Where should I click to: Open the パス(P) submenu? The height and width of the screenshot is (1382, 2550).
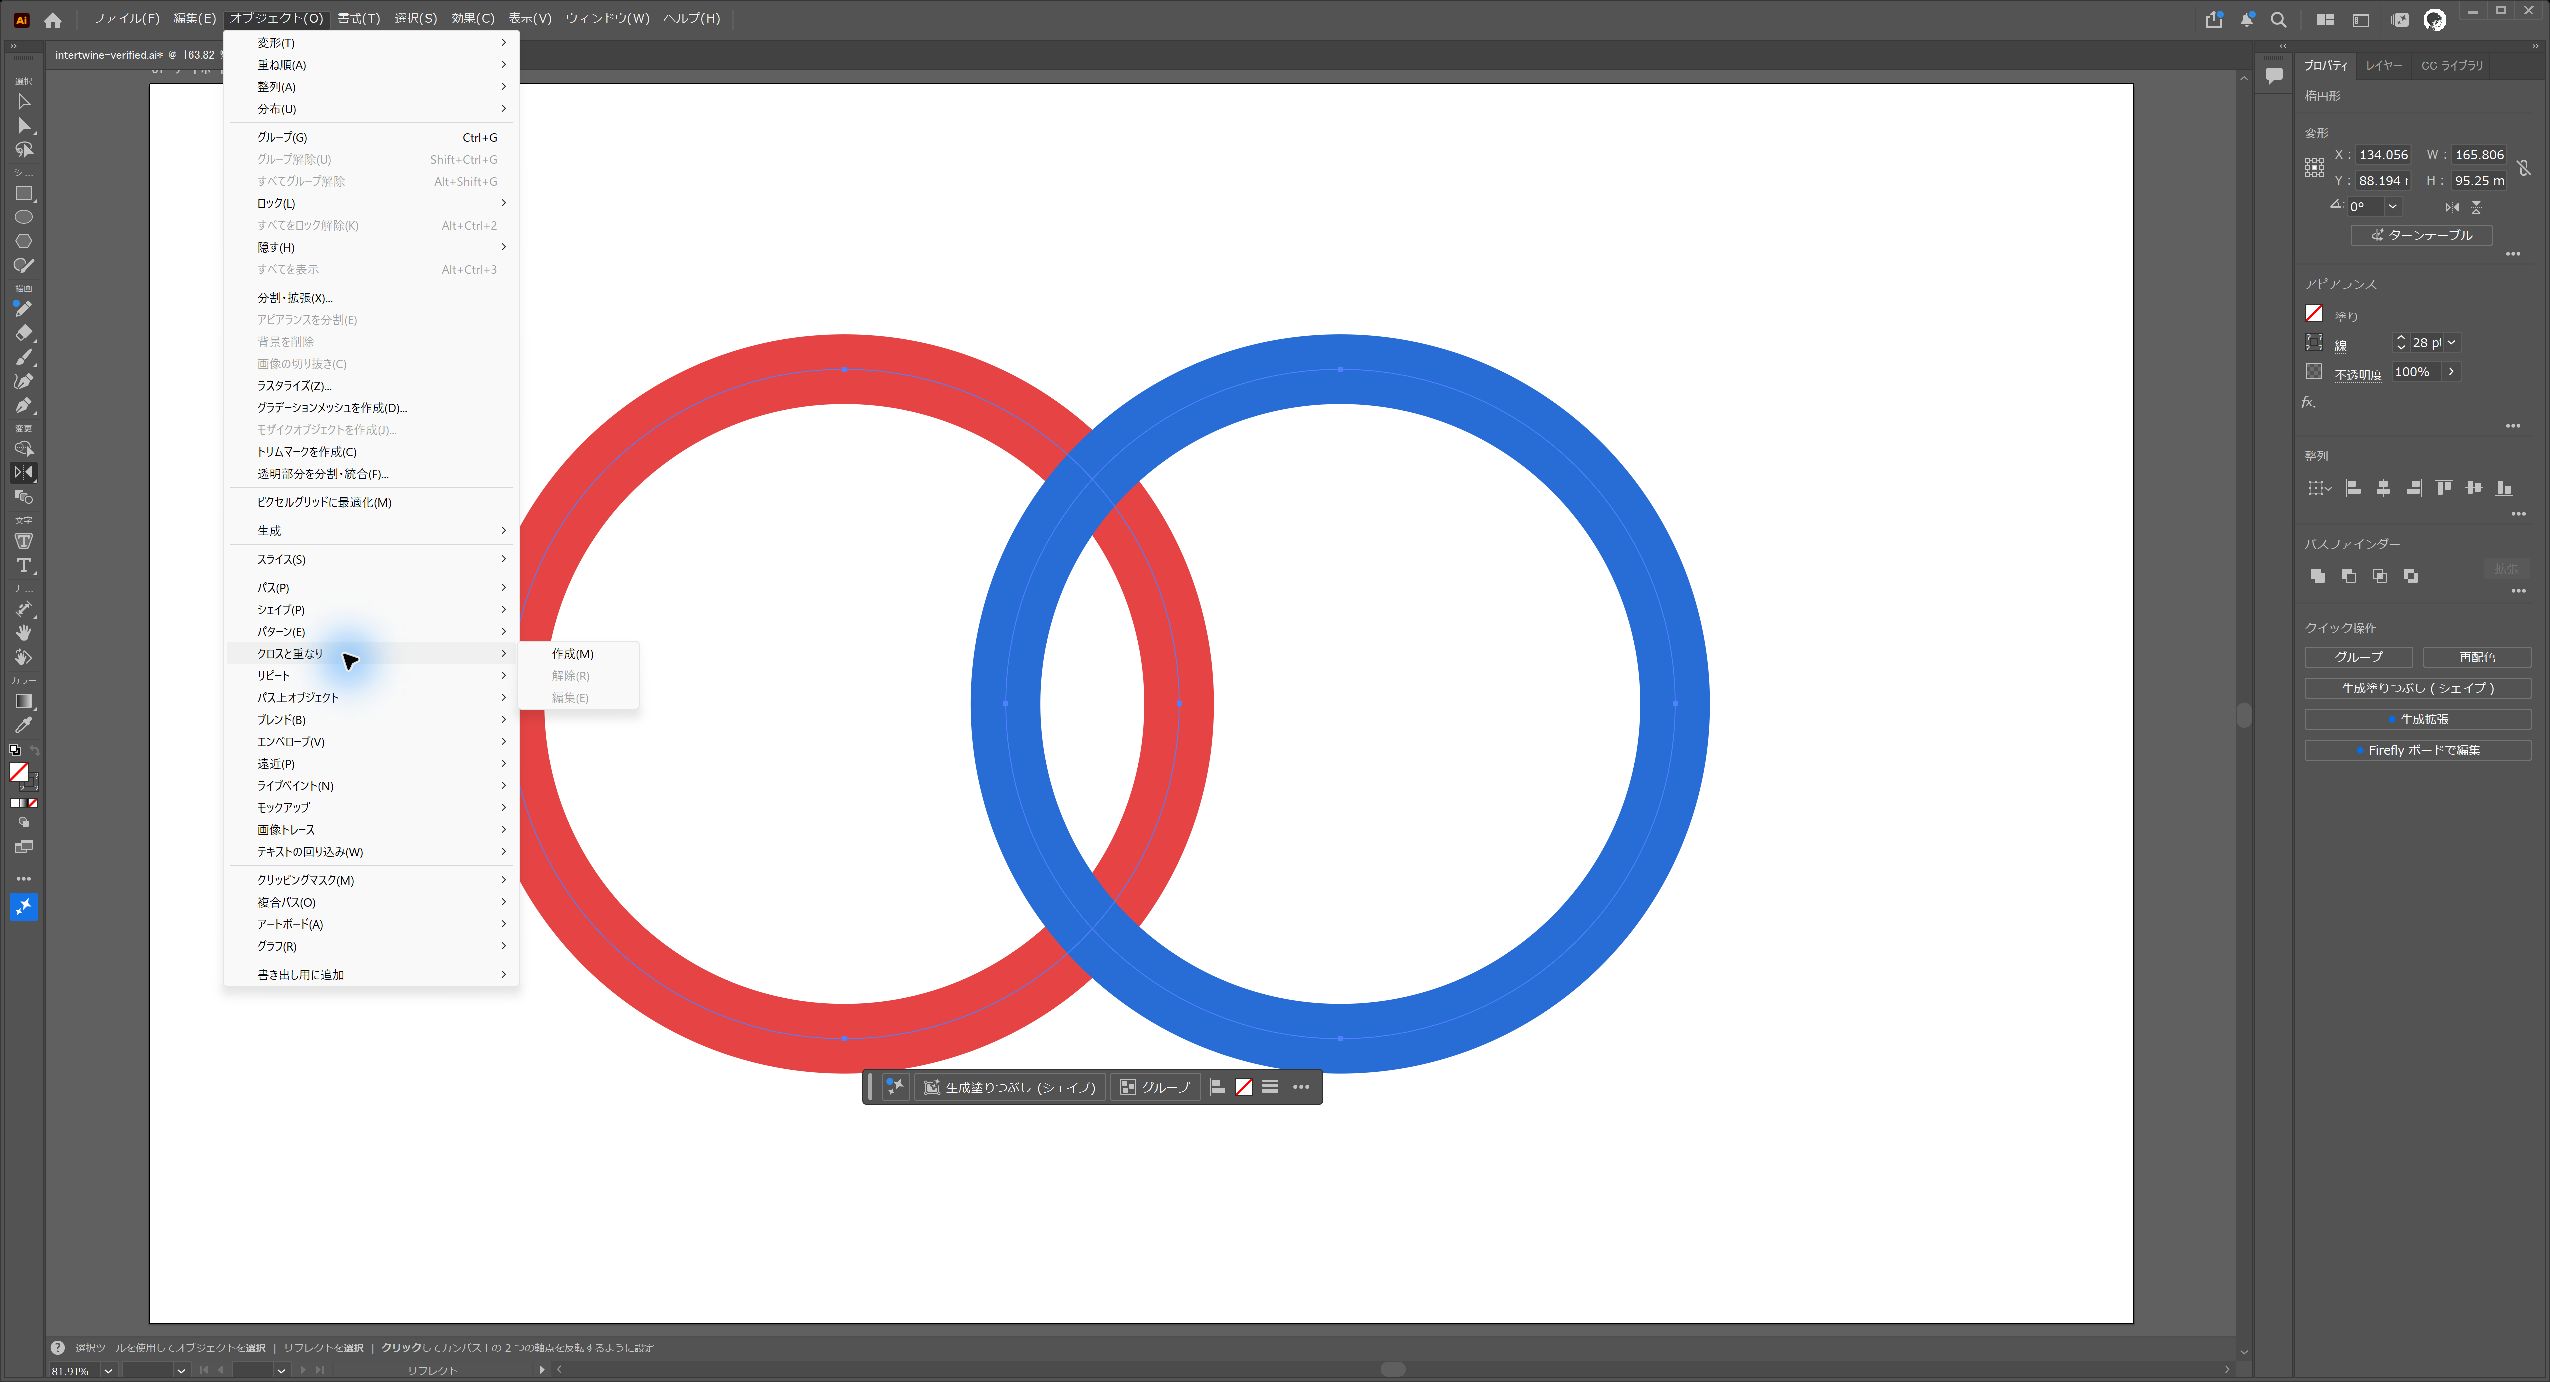click(x=371, y=588)
